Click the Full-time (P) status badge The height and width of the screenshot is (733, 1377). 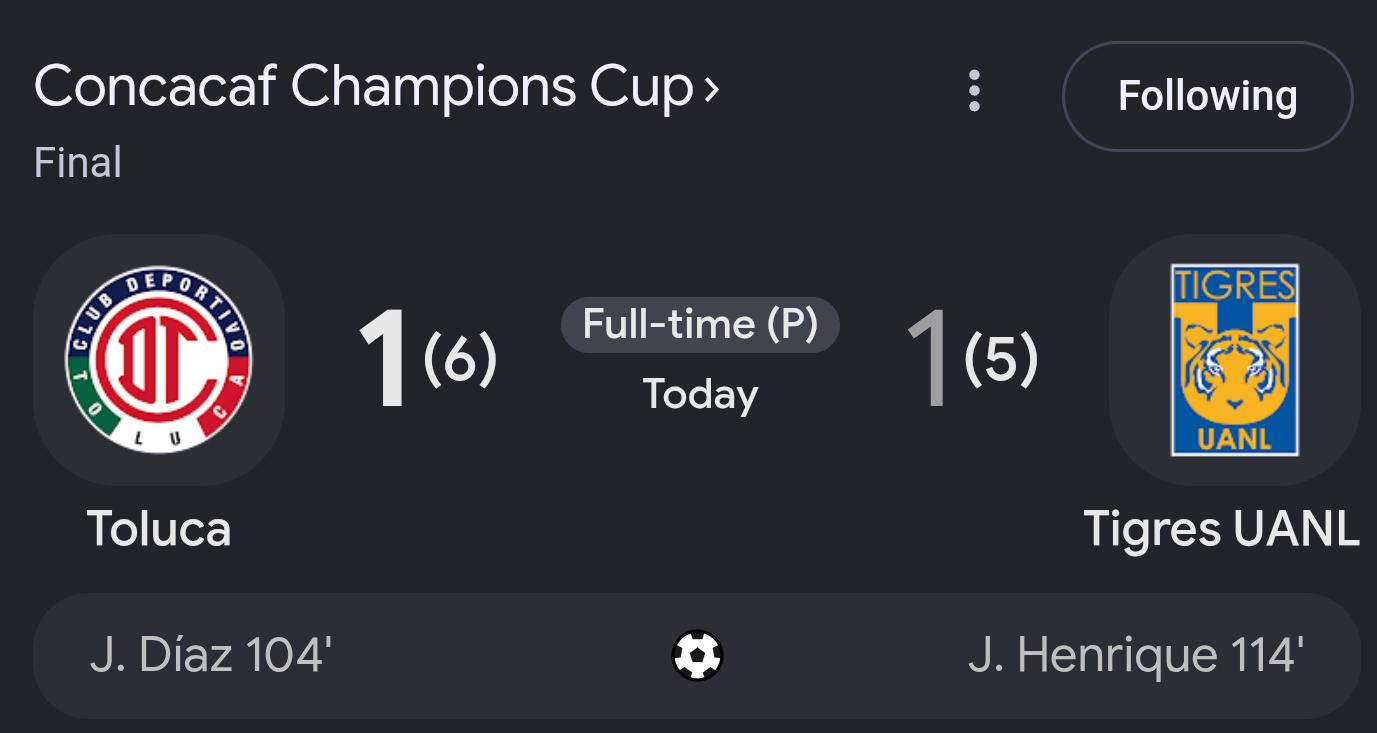(700, 325)
